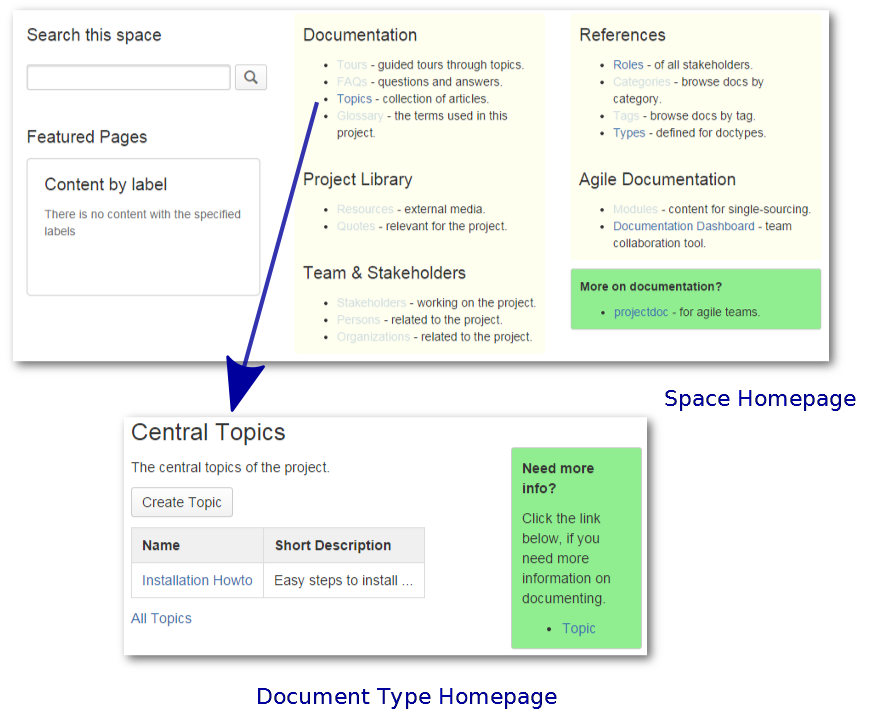871x726 pixels.
Task: Open the Installation Howto topic
Action: click(x=197, y=580)
